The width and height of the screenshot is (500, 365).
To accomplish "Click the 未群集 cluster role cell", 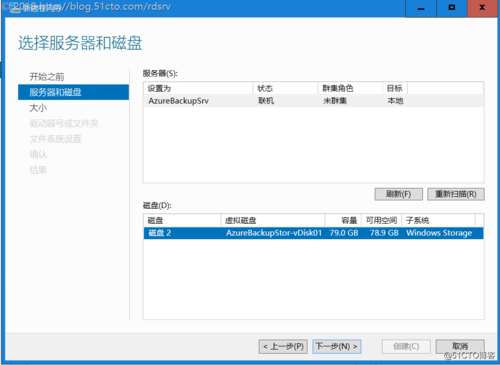I will 335,101.
